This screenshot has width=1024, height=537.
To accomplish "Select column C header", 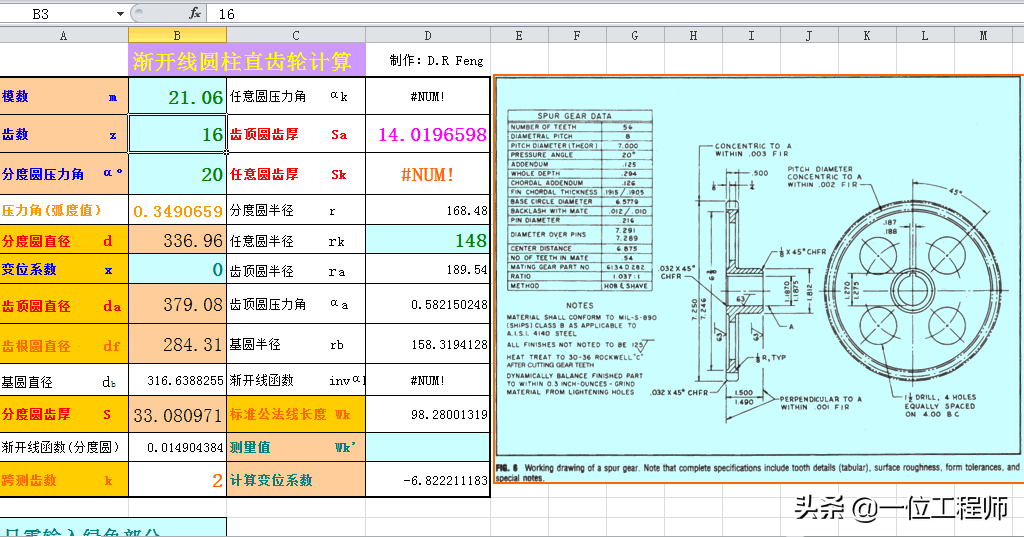I will point(296,35).
